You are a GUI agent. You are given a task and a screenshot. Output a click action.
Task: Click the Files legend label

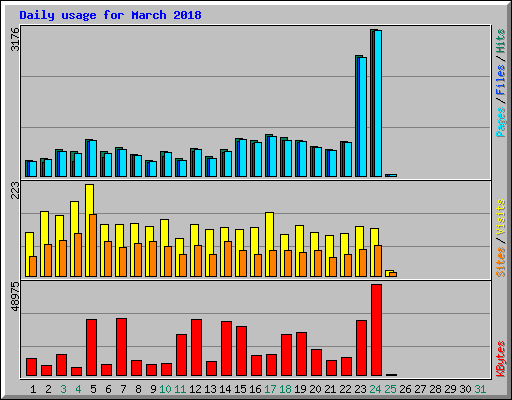[x=500, y=80]
